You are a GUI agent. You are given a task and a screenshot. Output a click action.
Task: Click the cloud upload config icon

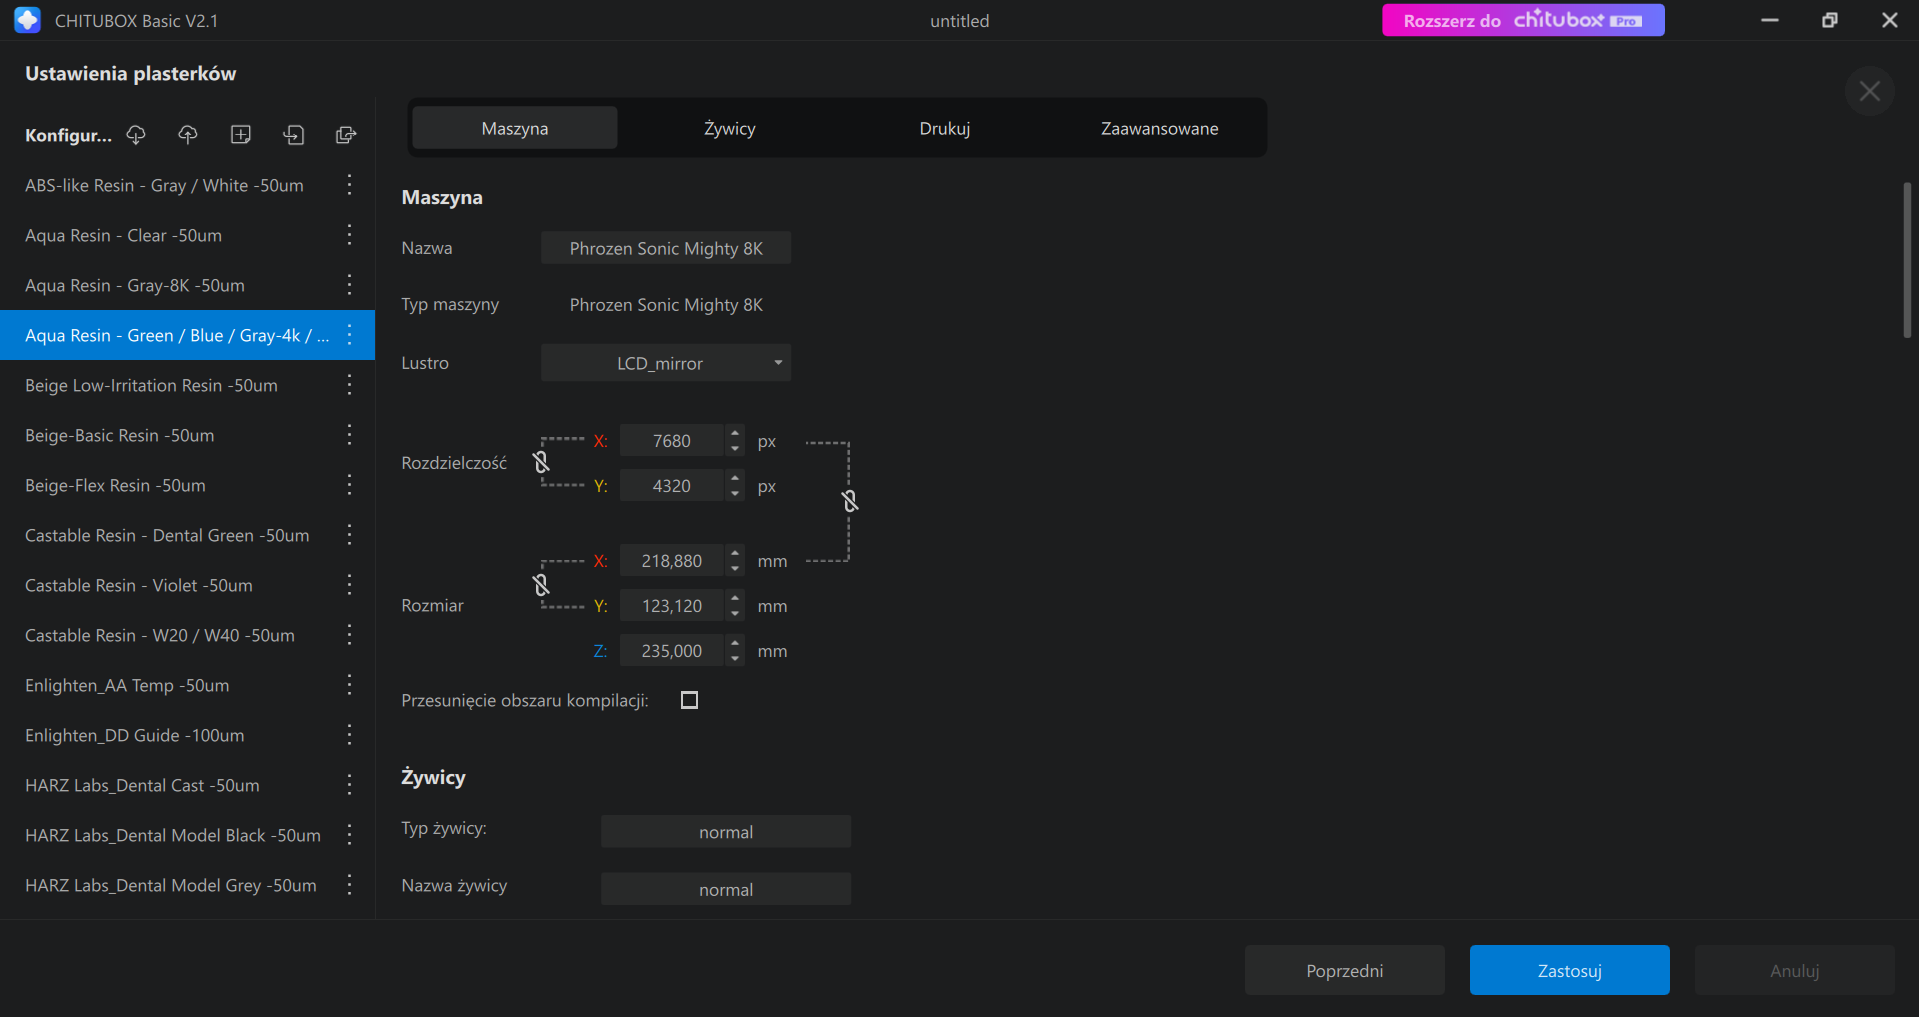pos(188,135)
